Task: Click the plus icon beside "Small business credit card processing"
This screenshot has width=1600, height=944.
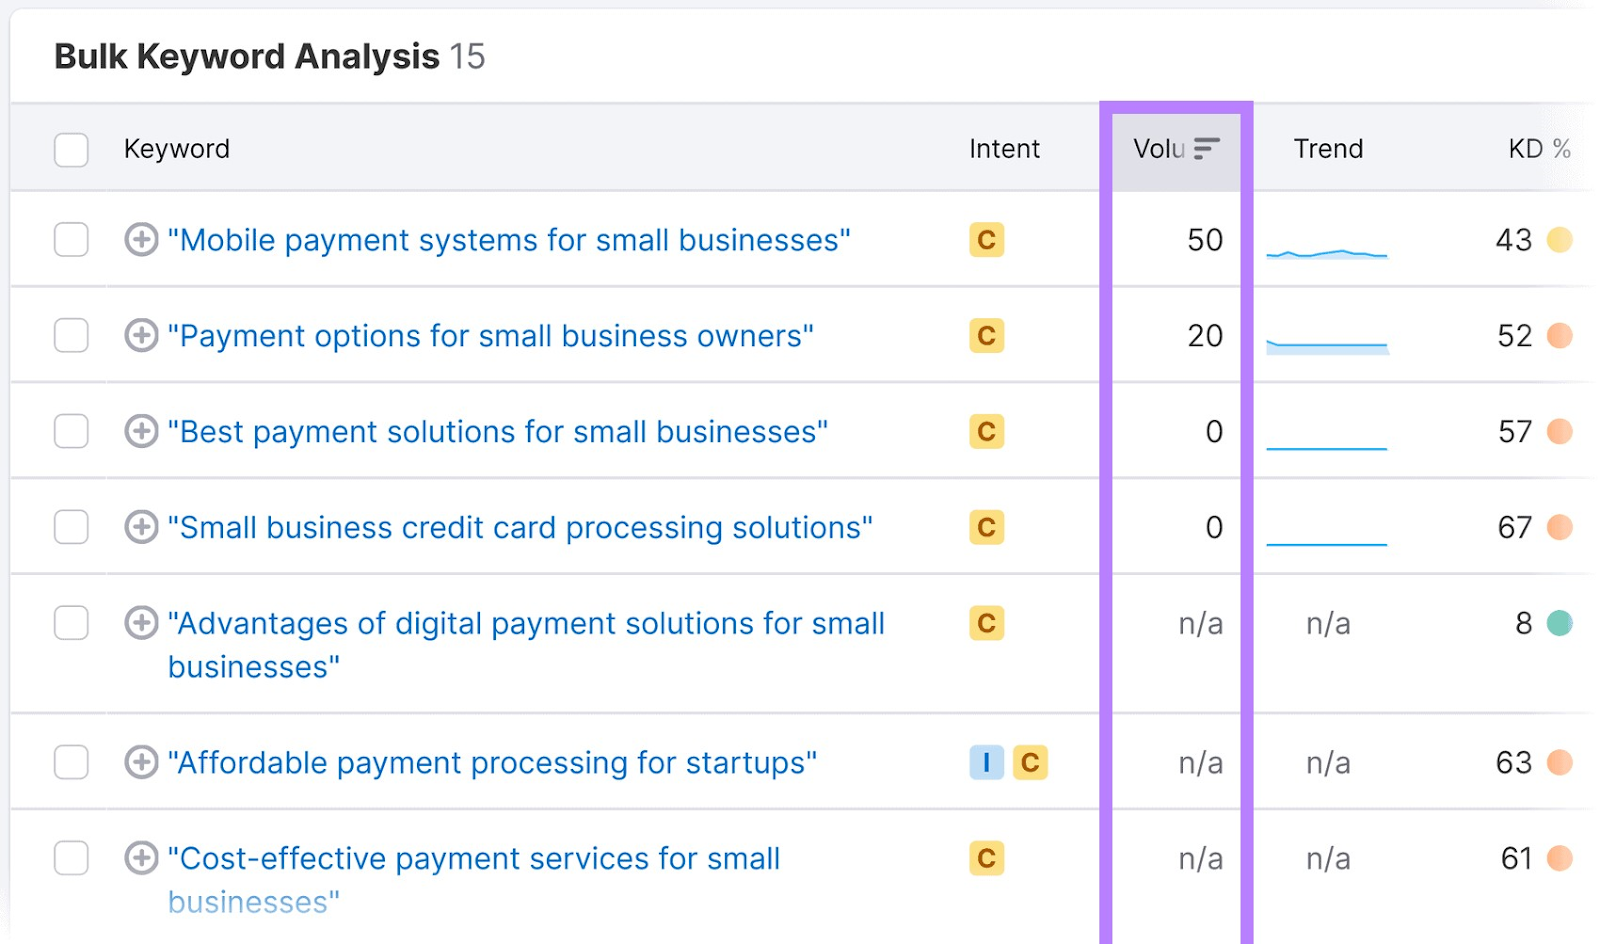Action: 141,527
